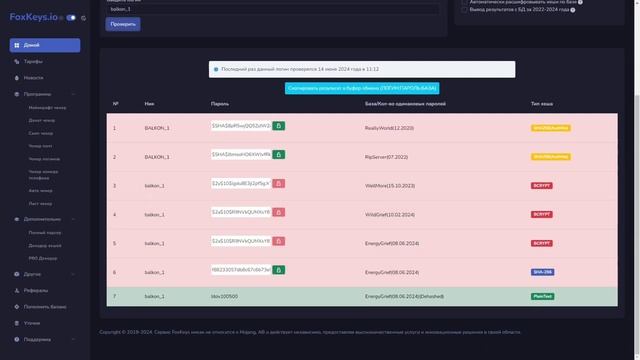Expand the Другое sidebar section arrow
Image resolution: width=640 pixels, height=360 pixels.
[x=73, y=274]
